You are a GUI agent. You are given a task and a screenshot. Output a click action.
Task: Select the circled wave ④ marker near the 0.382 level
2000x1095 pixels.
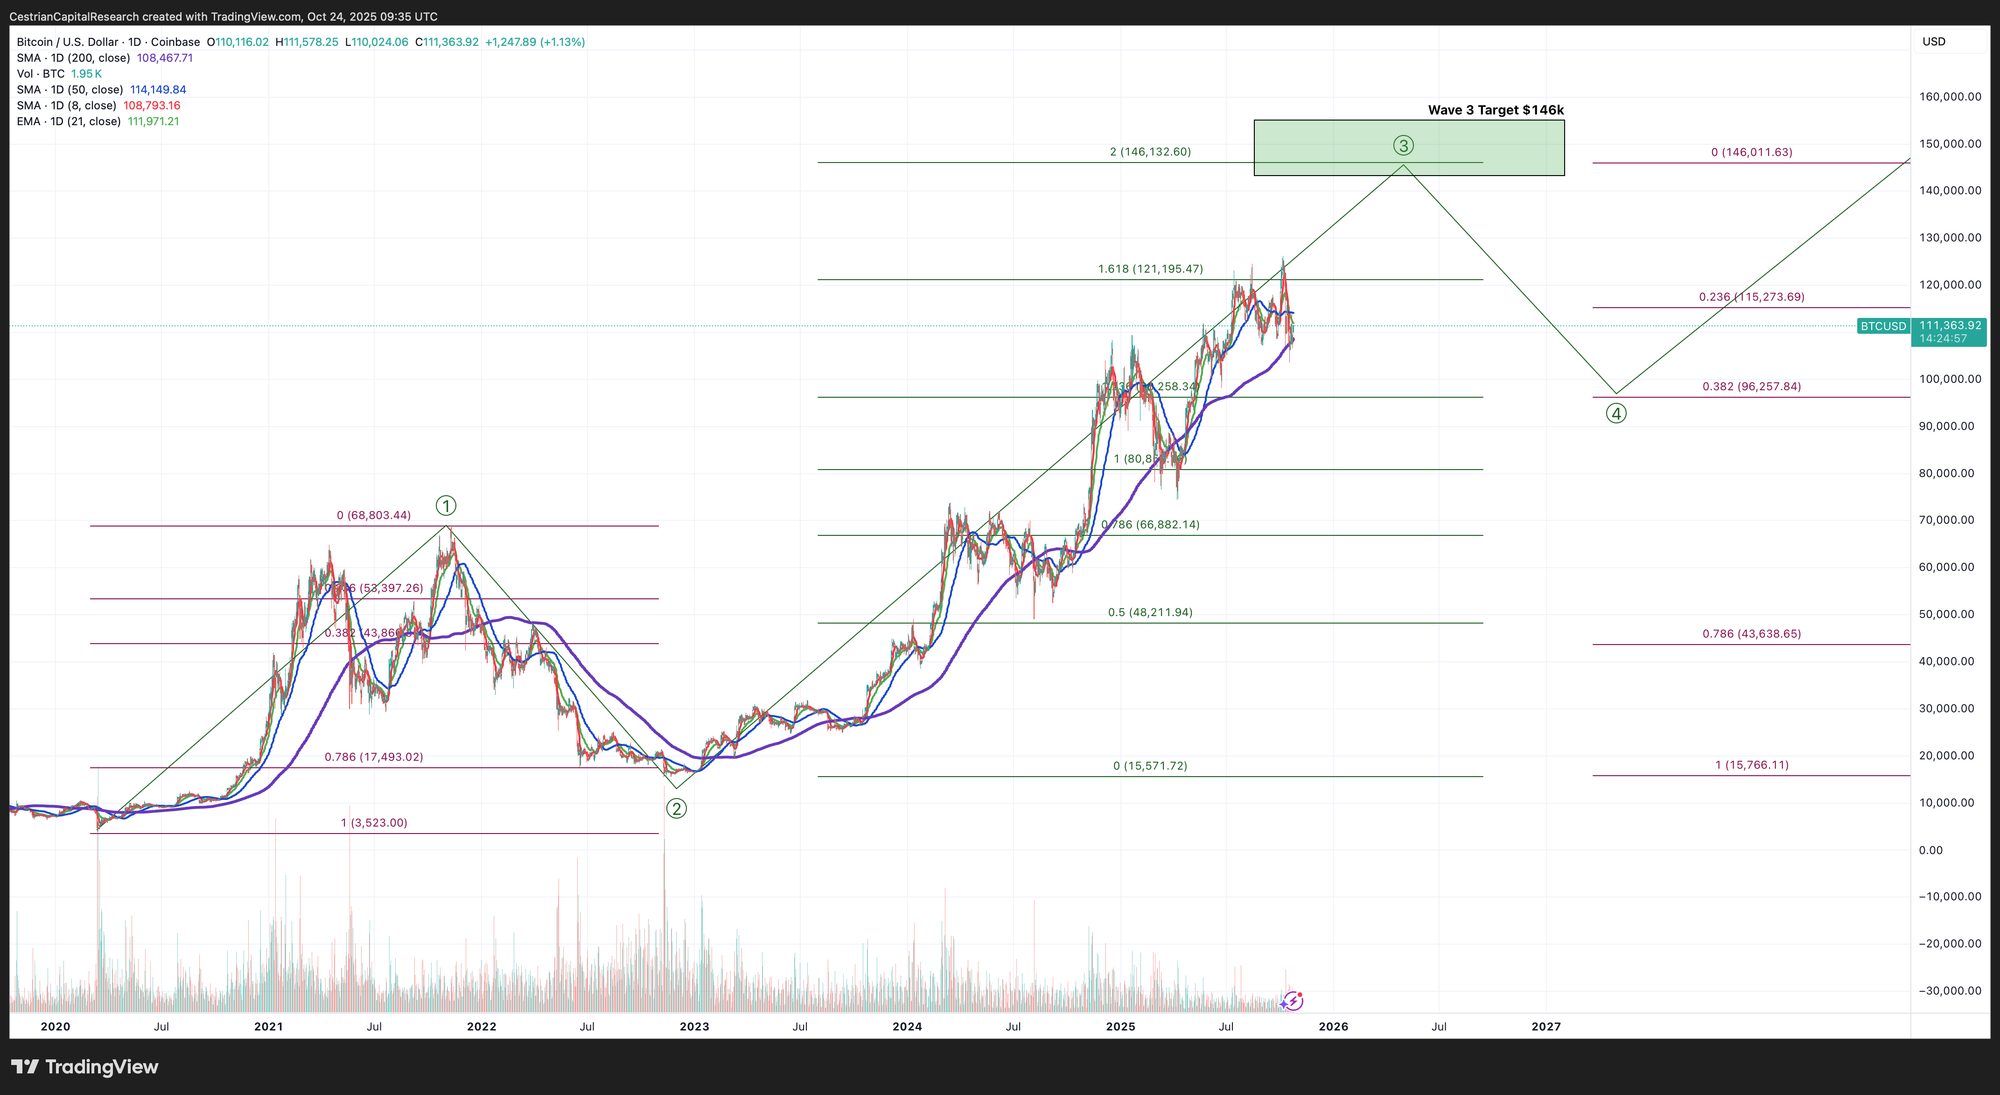pos(1618,412)
